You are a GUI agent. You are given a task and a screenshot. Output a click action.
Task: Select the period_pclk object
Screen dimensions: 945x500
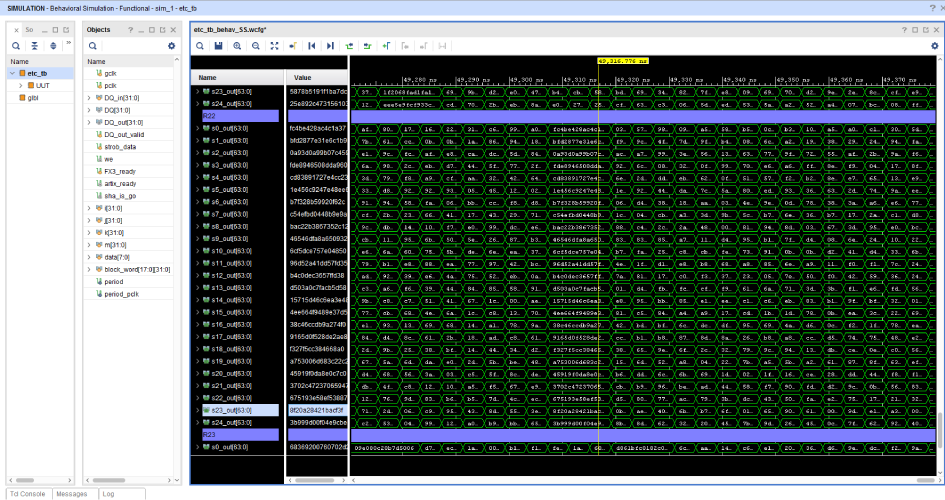point(121,294)
